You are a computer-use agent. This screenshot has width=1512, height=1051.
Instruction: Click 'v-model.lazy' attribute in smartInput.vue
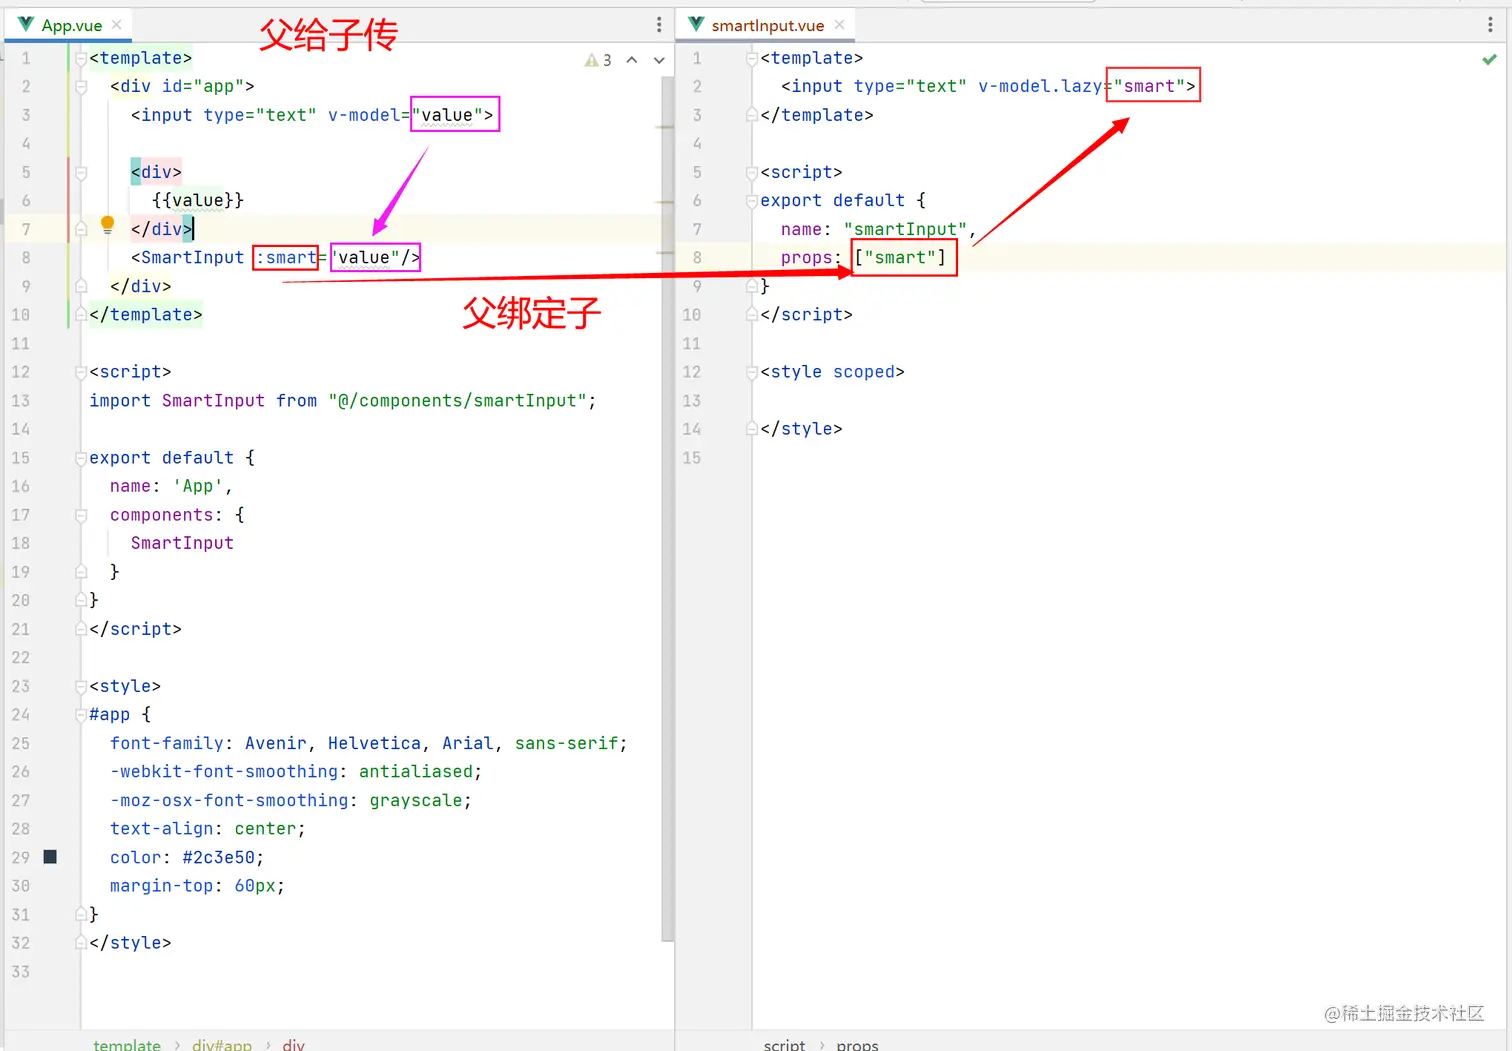pos(1040,87)
